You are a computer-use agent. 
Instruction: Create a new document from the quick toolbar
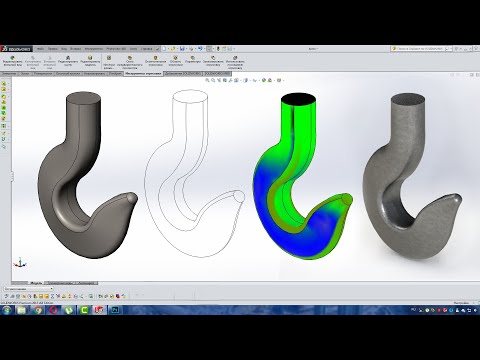pos(164,49)
